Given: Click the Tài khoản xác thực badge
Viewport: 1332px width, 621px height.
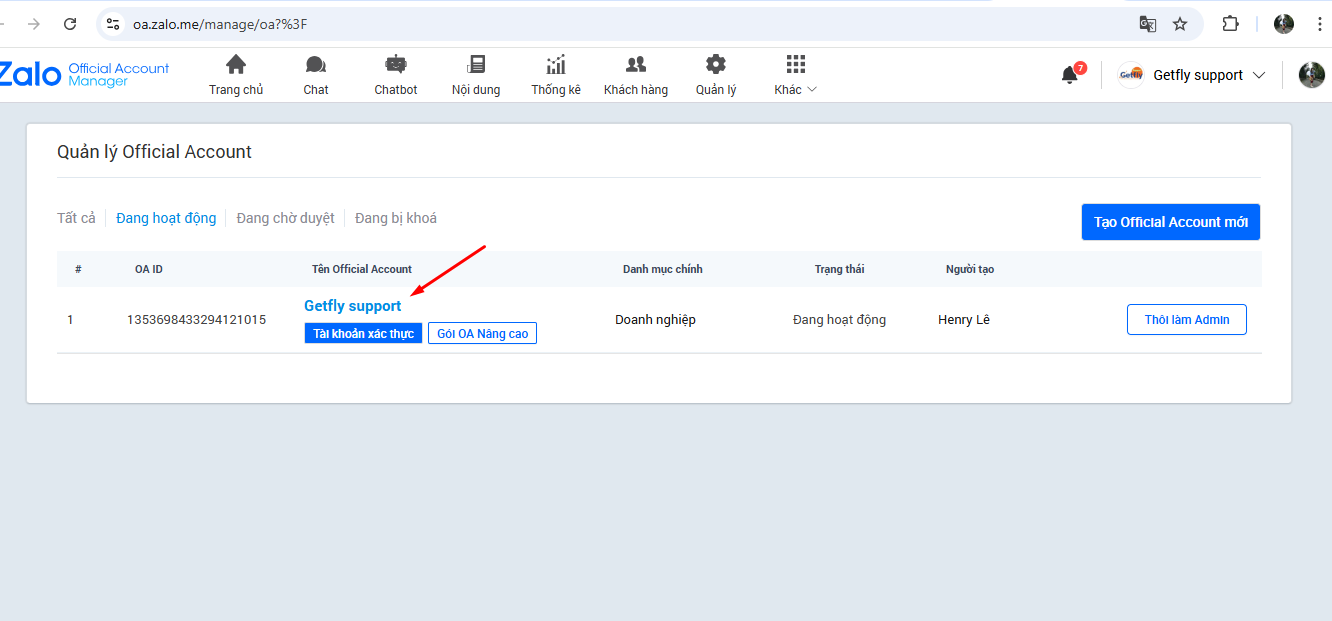Looking at the screenshot, I should [x=363, y=333].
